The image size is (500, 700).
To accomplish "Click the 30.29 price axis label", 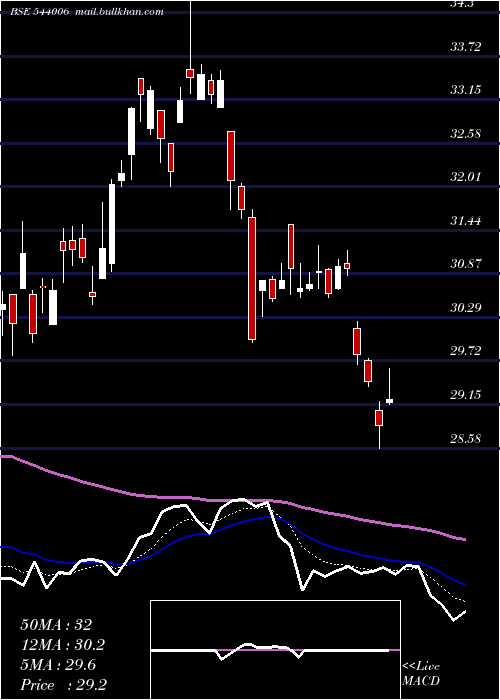I will click(x=466, y=308).
